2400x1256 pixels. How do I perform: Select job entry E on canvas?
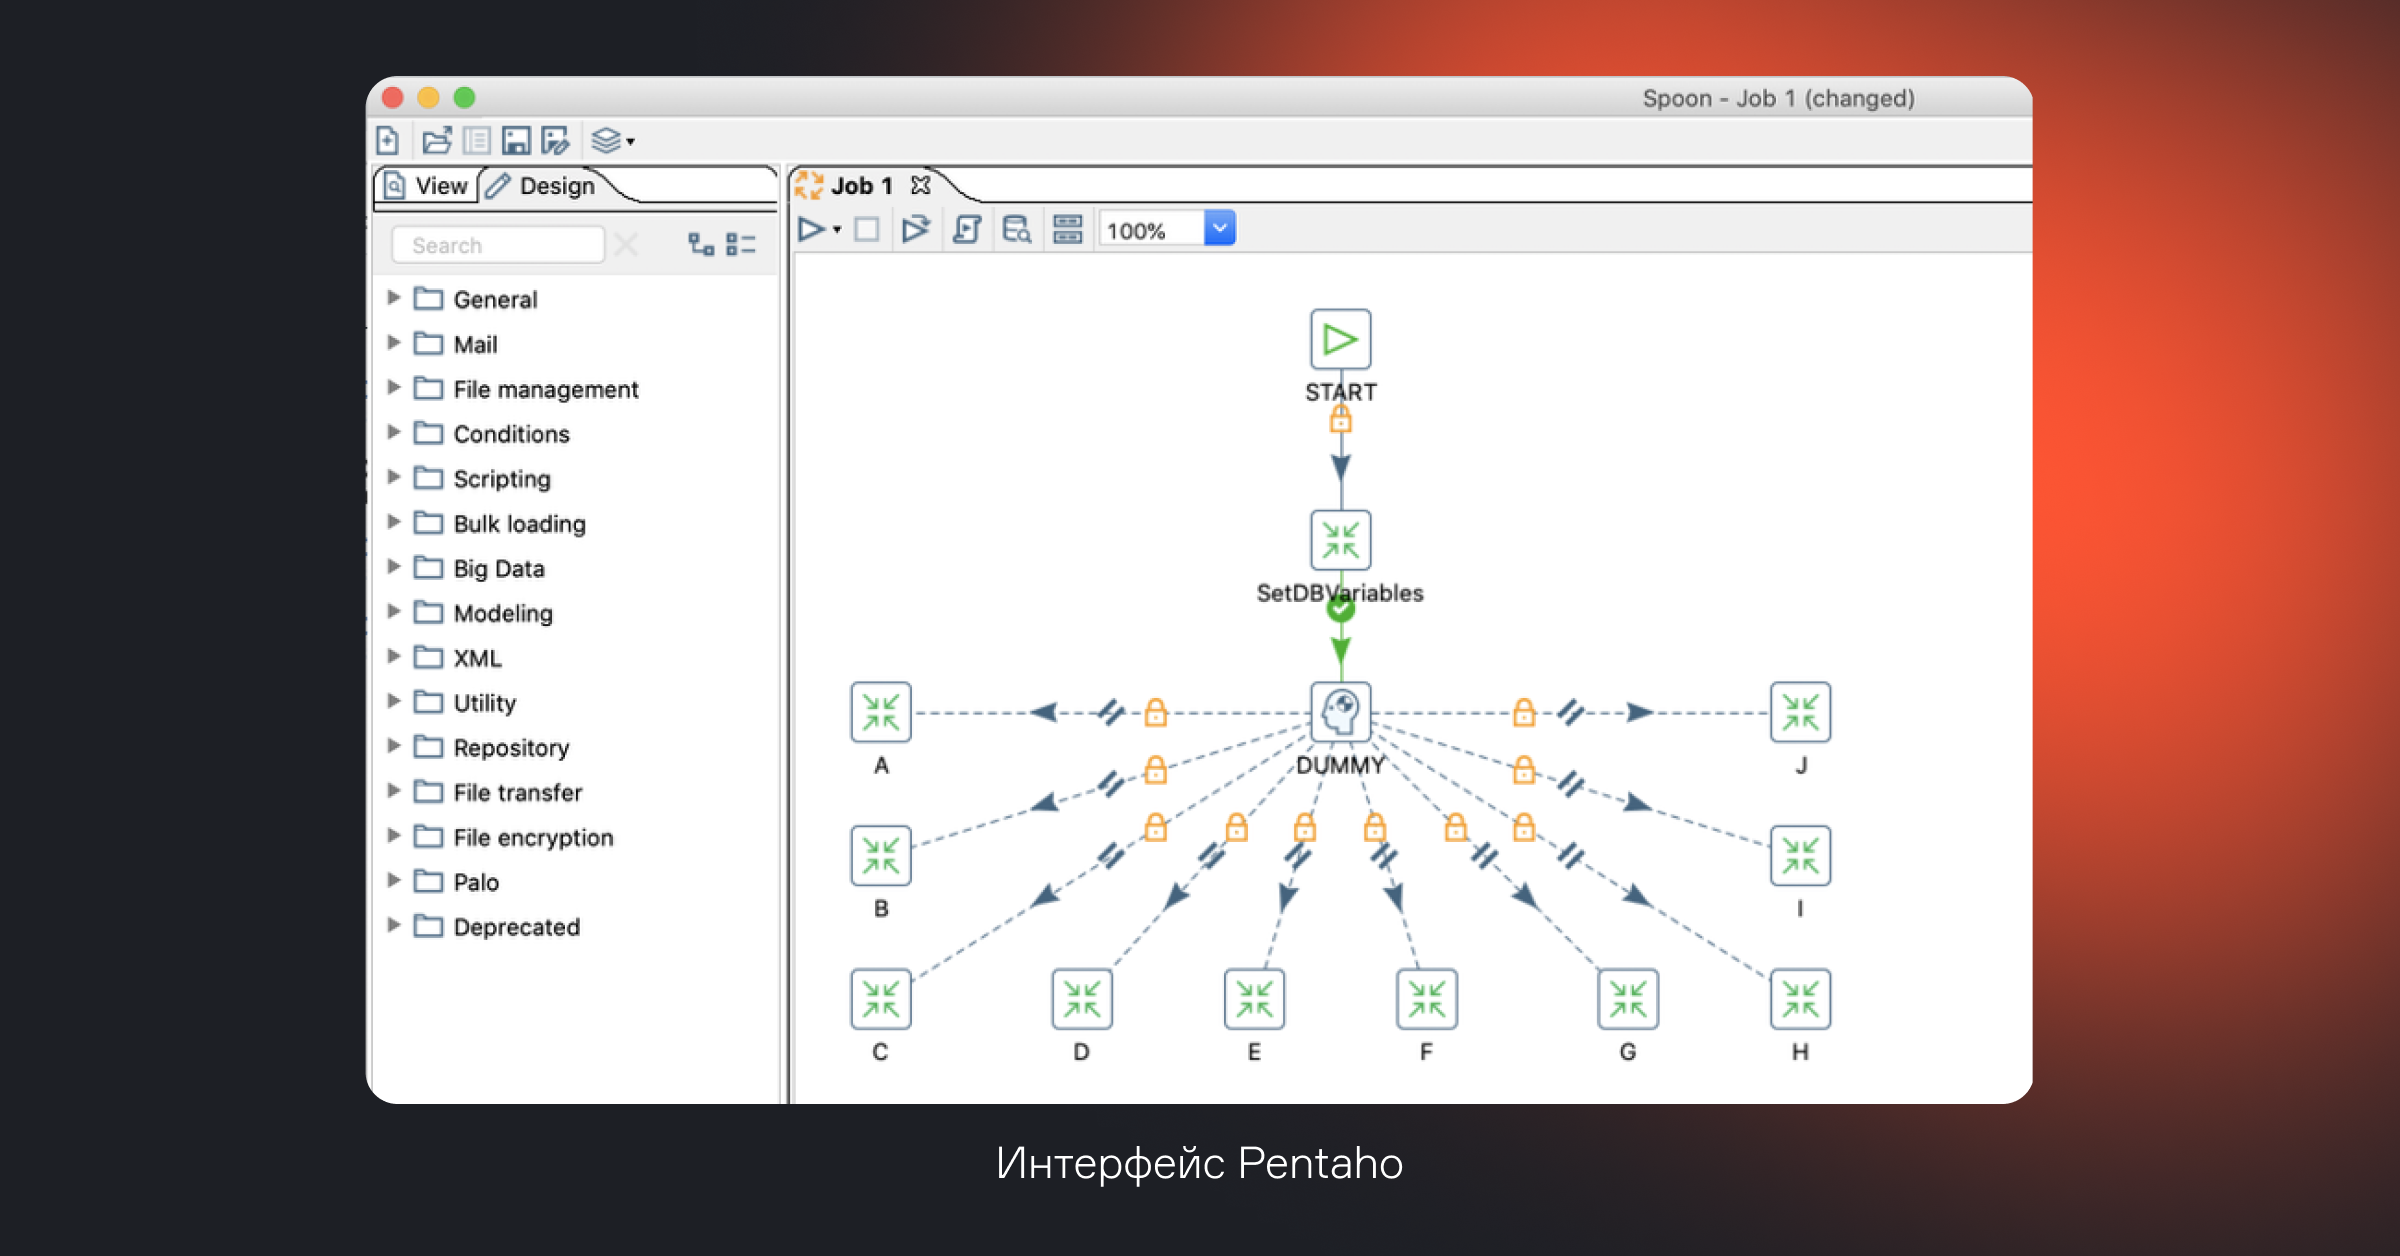coord(1254,999)
